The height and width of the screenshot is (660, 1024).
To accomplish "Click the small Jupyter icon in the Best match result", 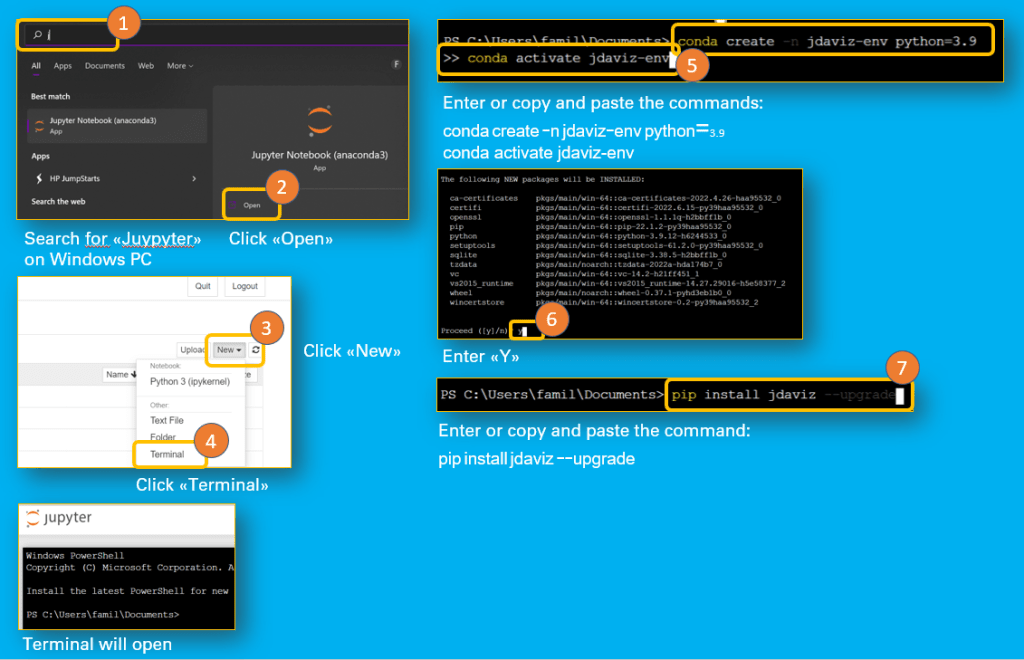I will point(39,125).
